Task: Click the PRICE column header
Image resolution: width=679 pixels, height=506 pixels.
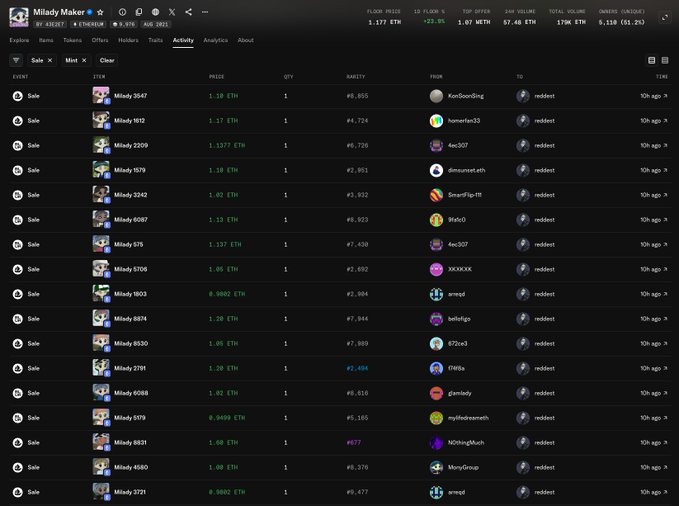Action: tap(217, 77)
